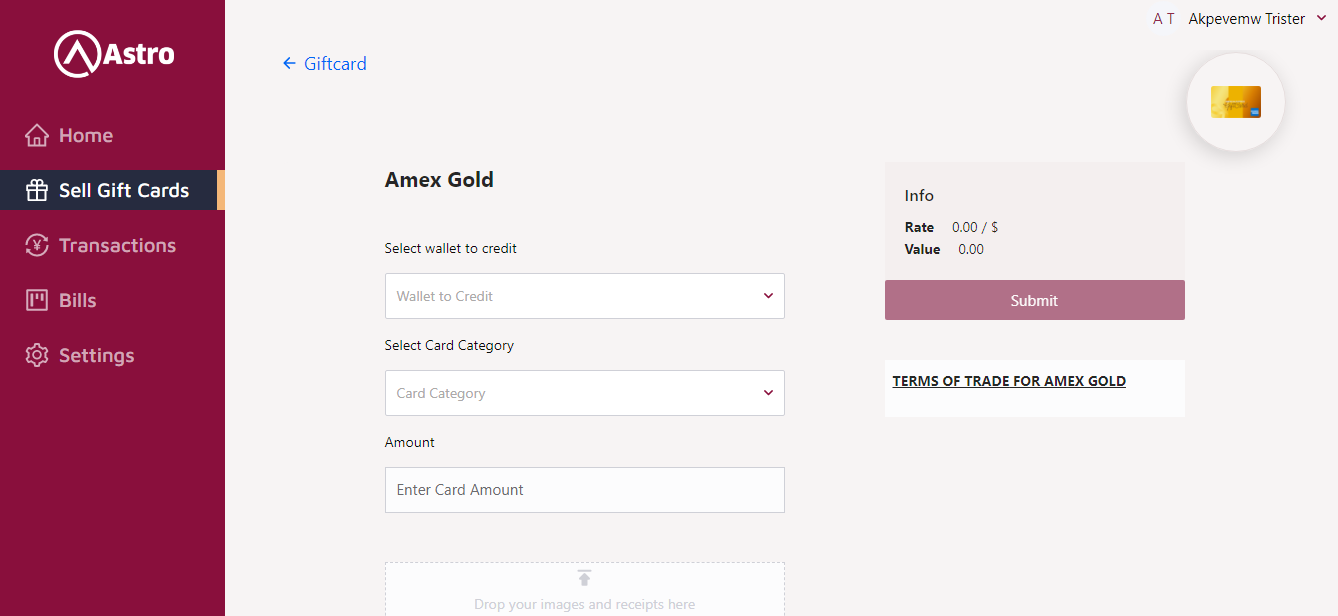Viewport: 1338px width, 616px height.
Task: Go to Home in the sidebar
Action: 86,135
